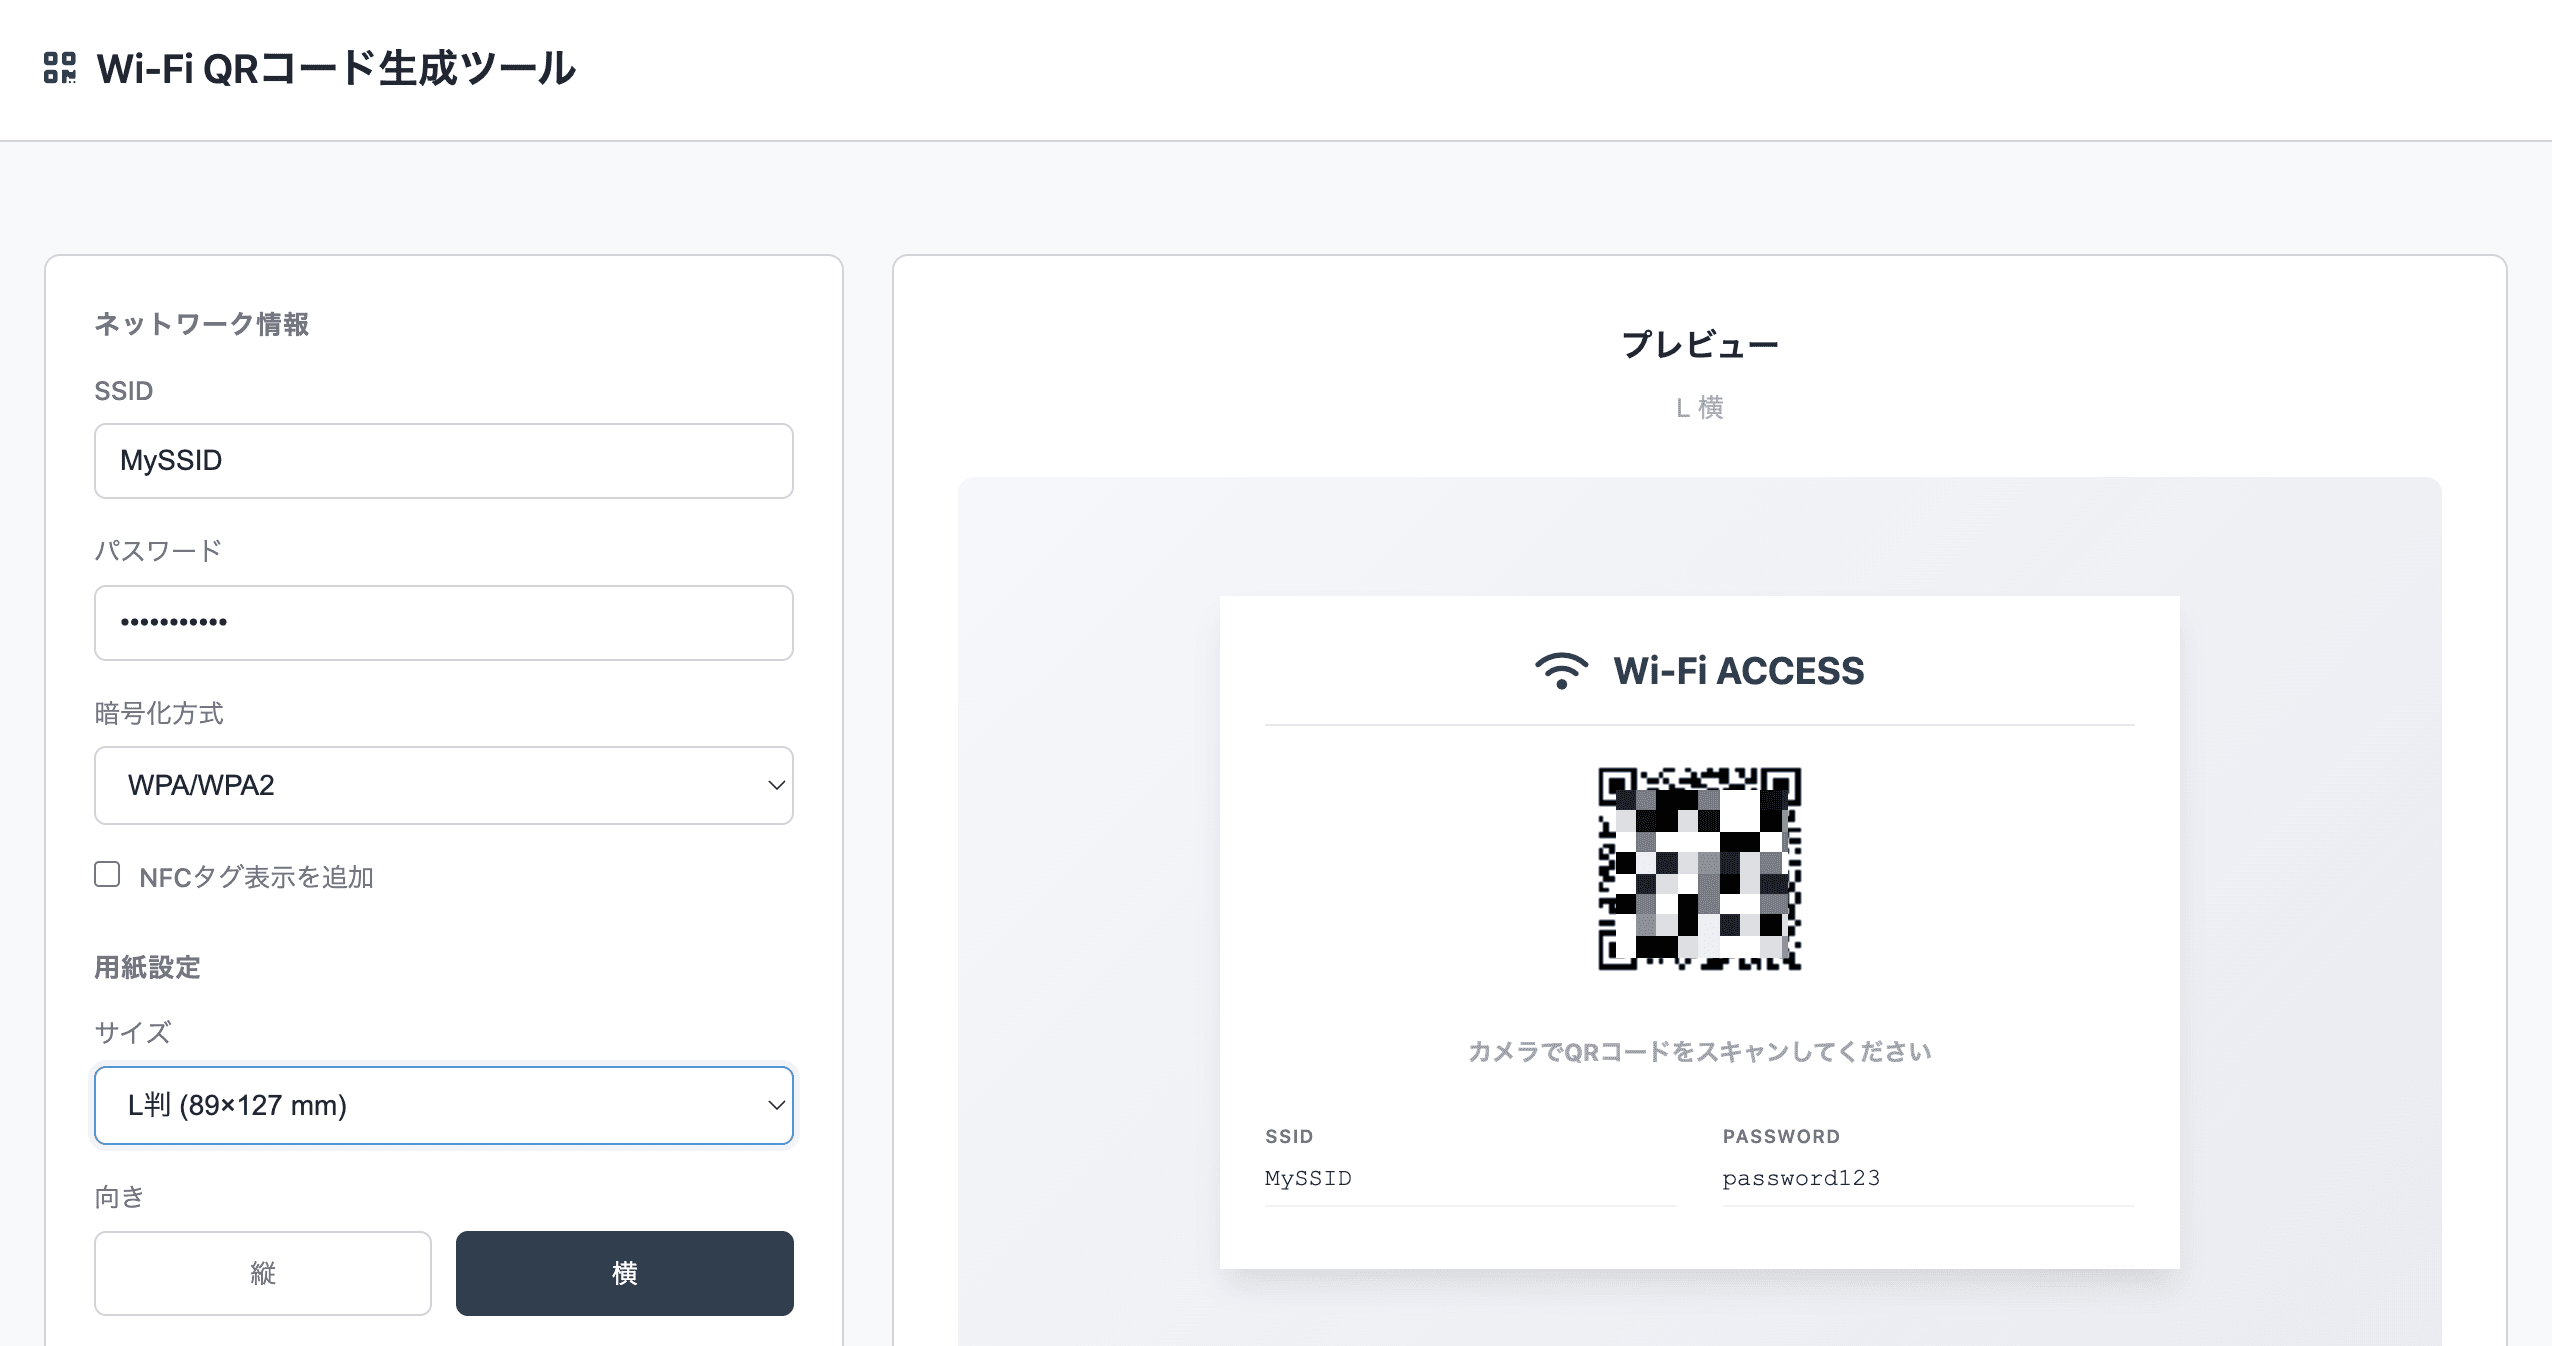Click the SSID input field
This screenshot has width=2552, height=1346.
443,461
